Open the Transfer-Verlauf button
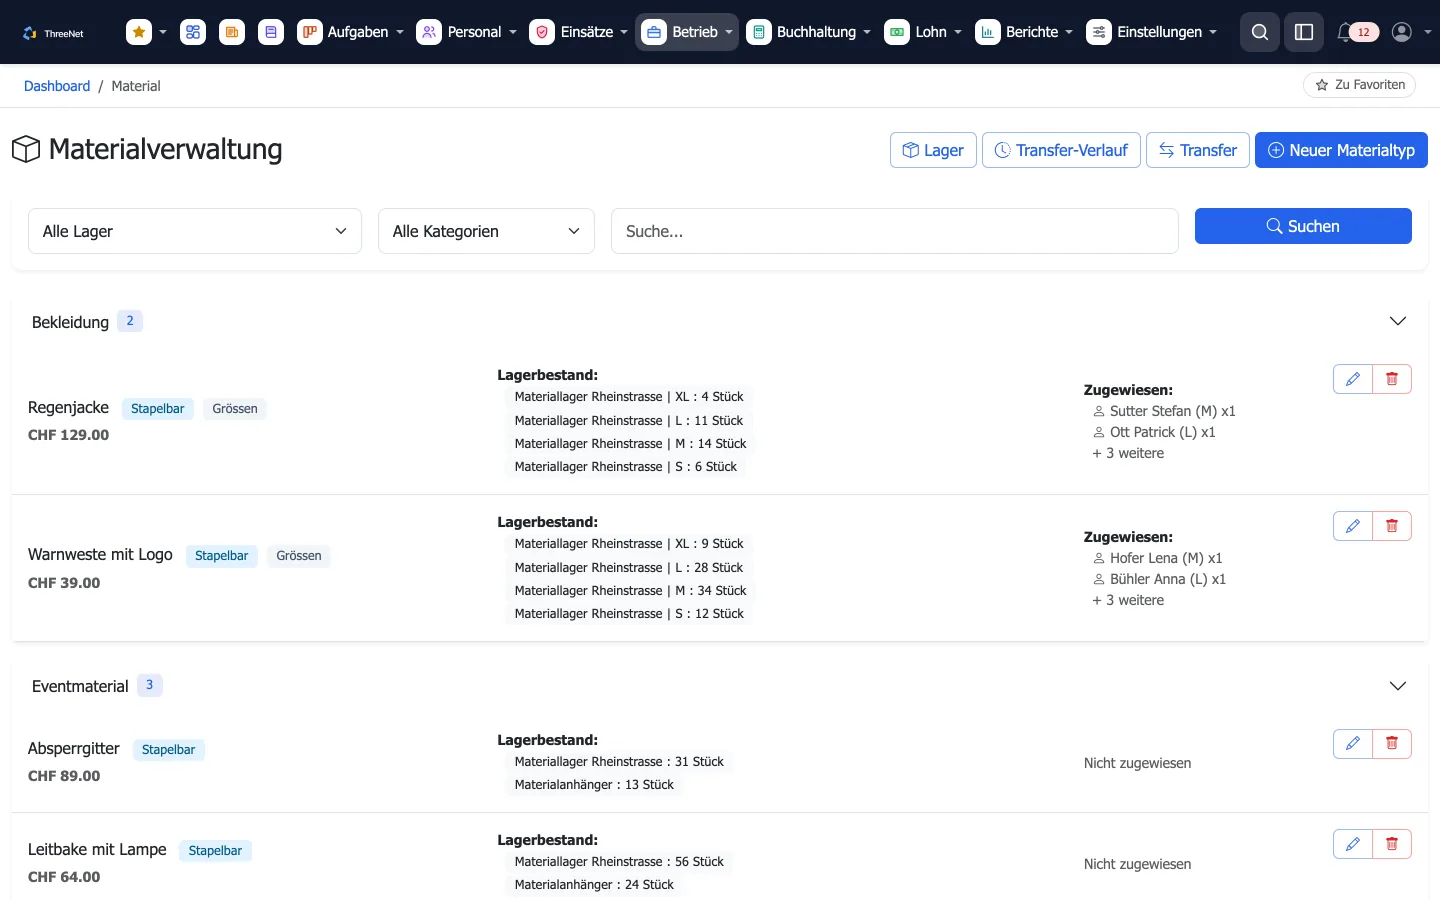1440x900 pixels. 1061,150
